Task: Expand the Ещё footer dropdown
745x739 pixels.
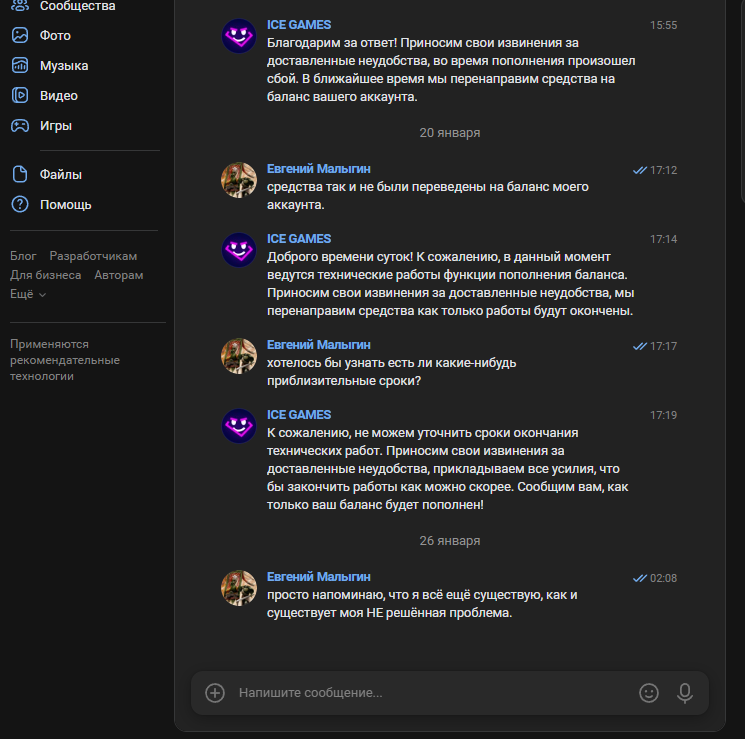Action: coord(28,295)
